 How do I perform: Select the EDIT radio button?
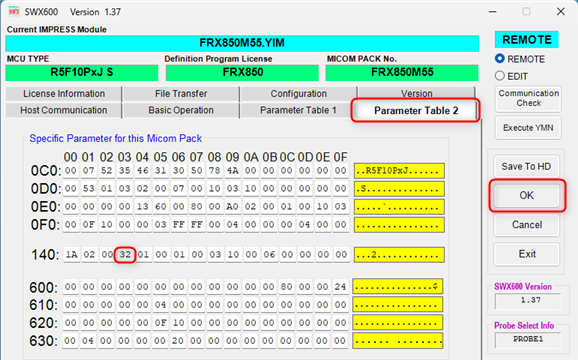click(x=499, y=76)
